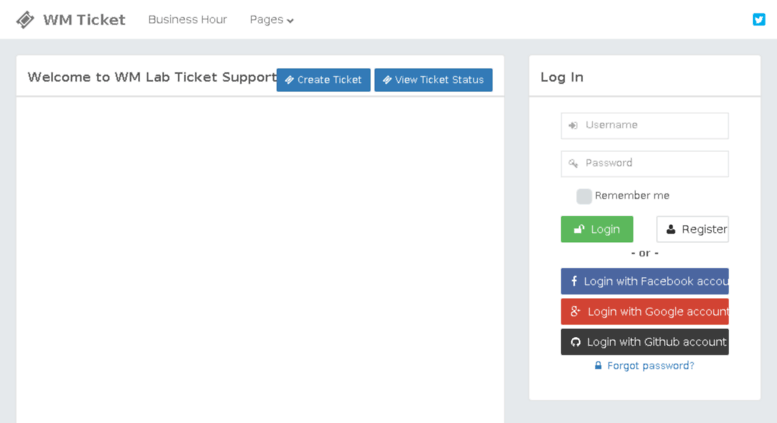This screenshot has height=423, width=777.
Task: Focus the Password input field
Action: coord(645,163)
